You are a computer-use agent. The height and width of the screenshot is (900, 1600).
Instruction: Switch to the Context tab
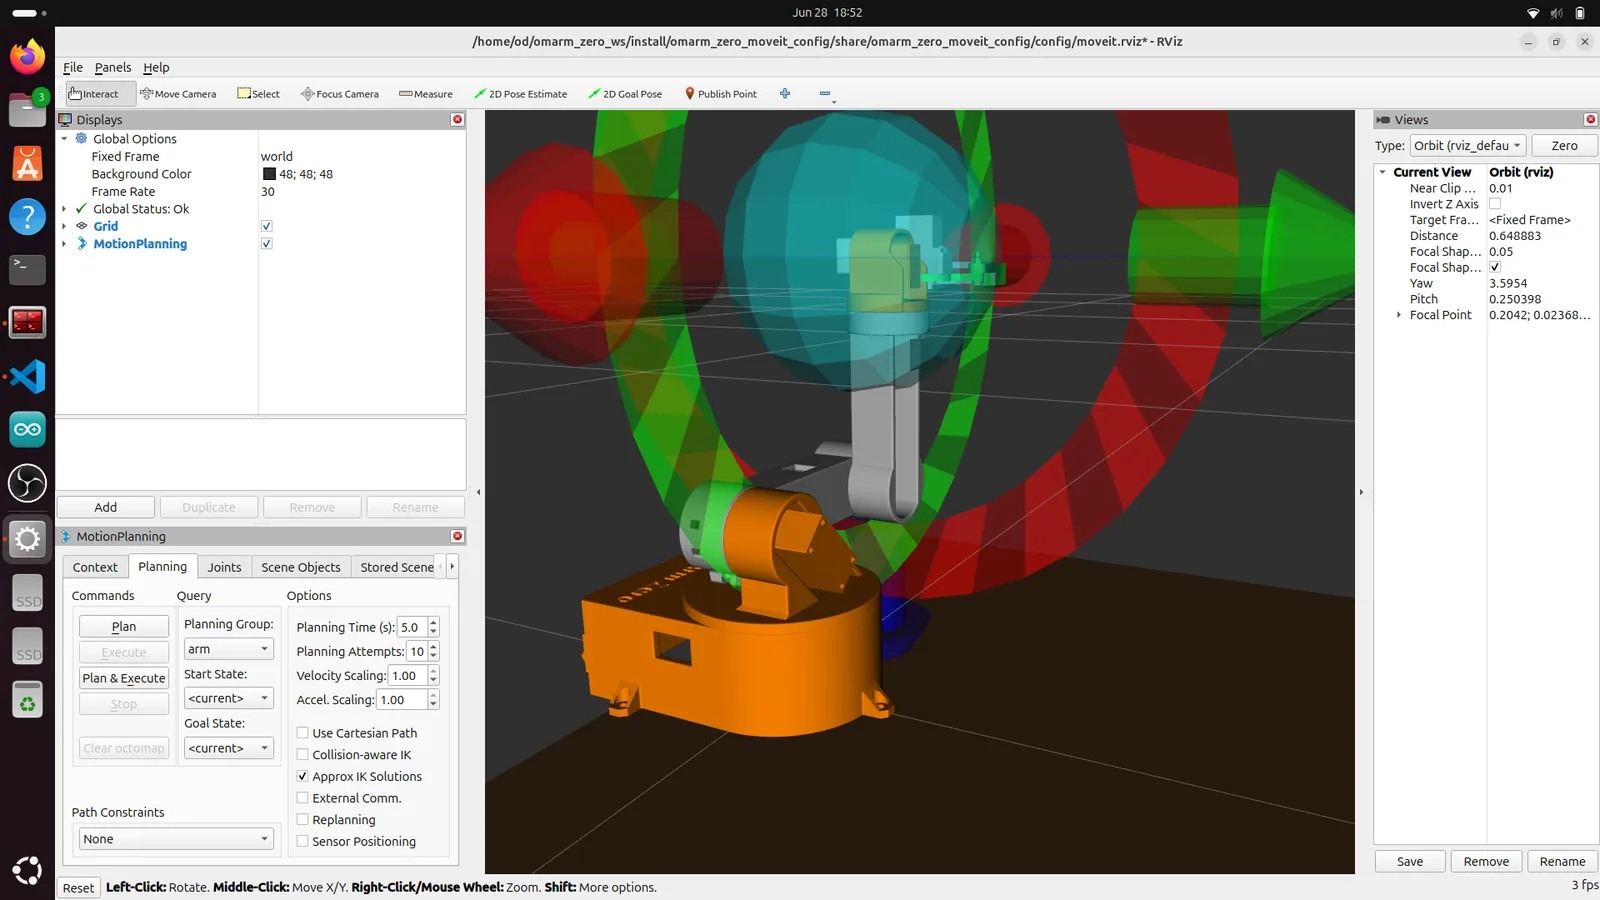click(95, 567)
